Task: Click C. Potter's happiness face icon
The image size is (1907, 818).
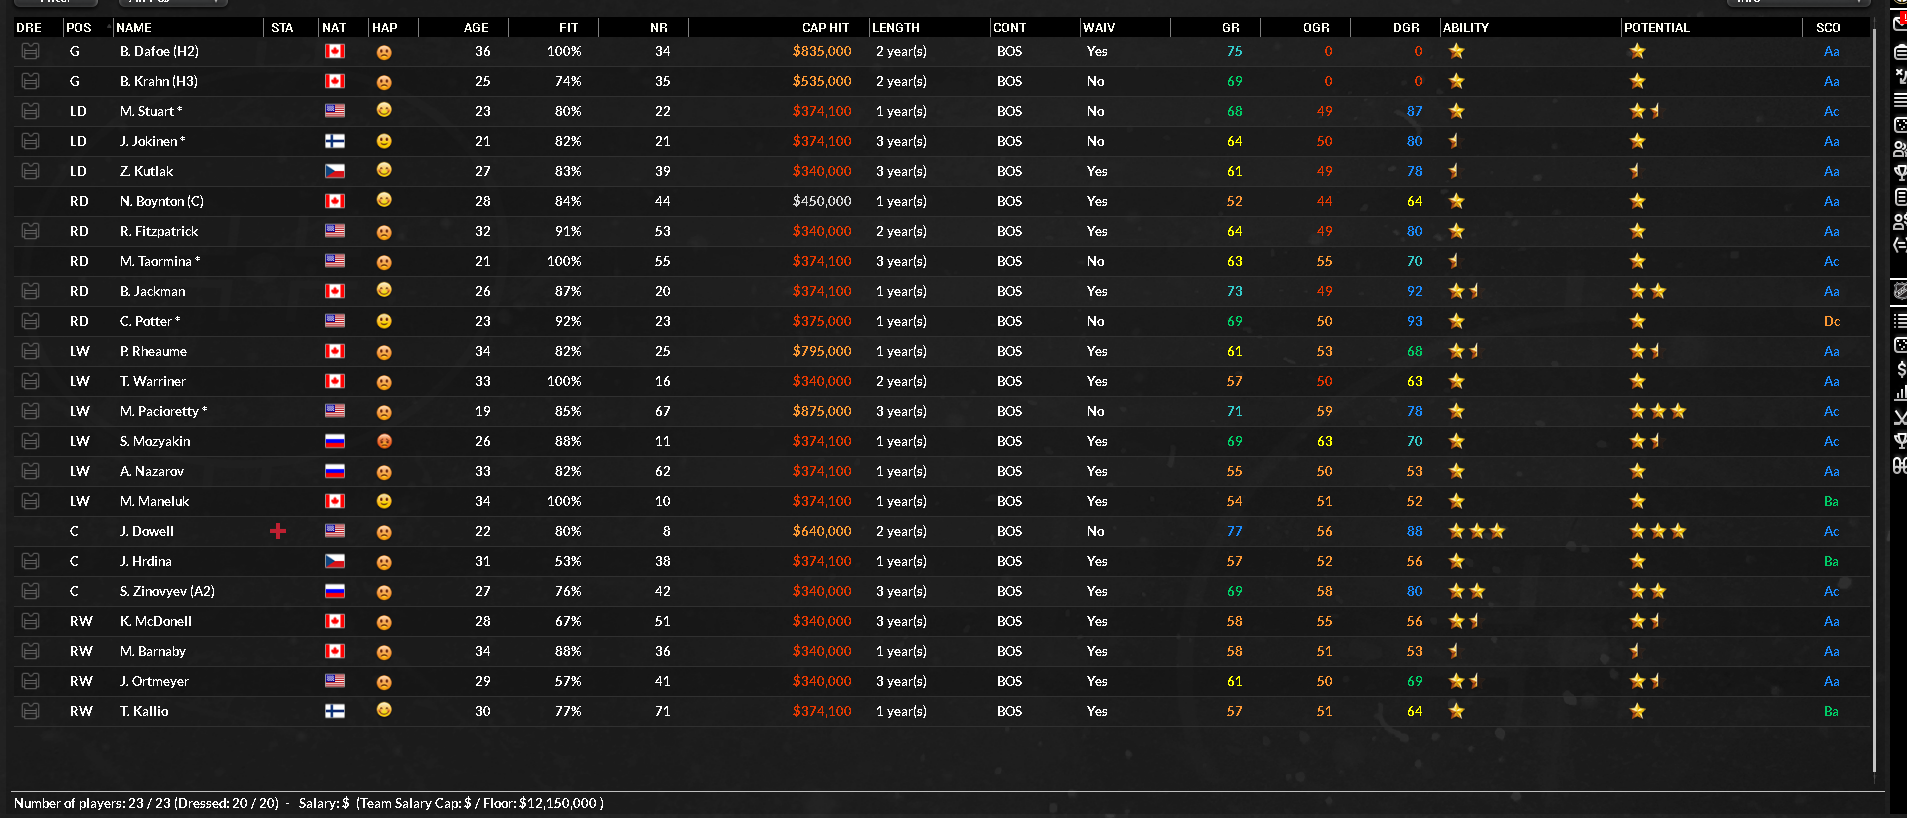Action: coord(384,321)
